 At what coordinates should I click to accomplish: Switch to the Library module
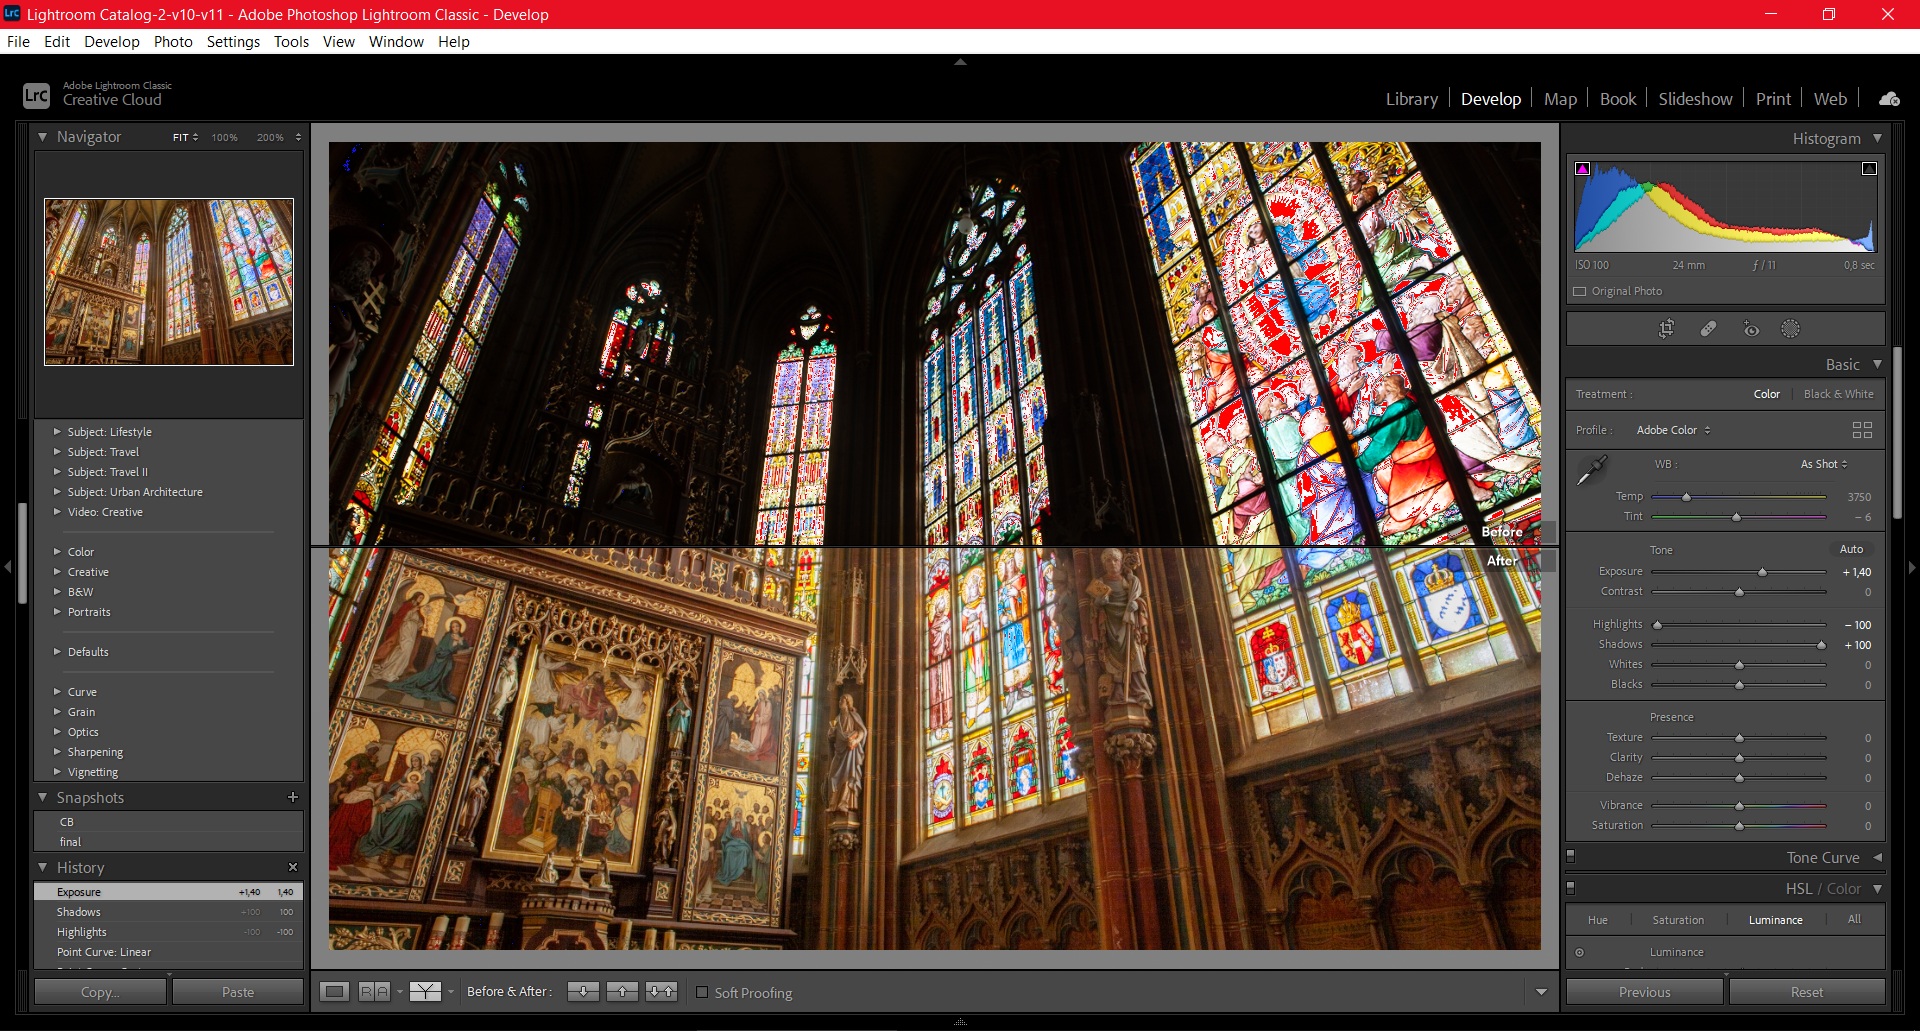click(x=1411, y=99)
